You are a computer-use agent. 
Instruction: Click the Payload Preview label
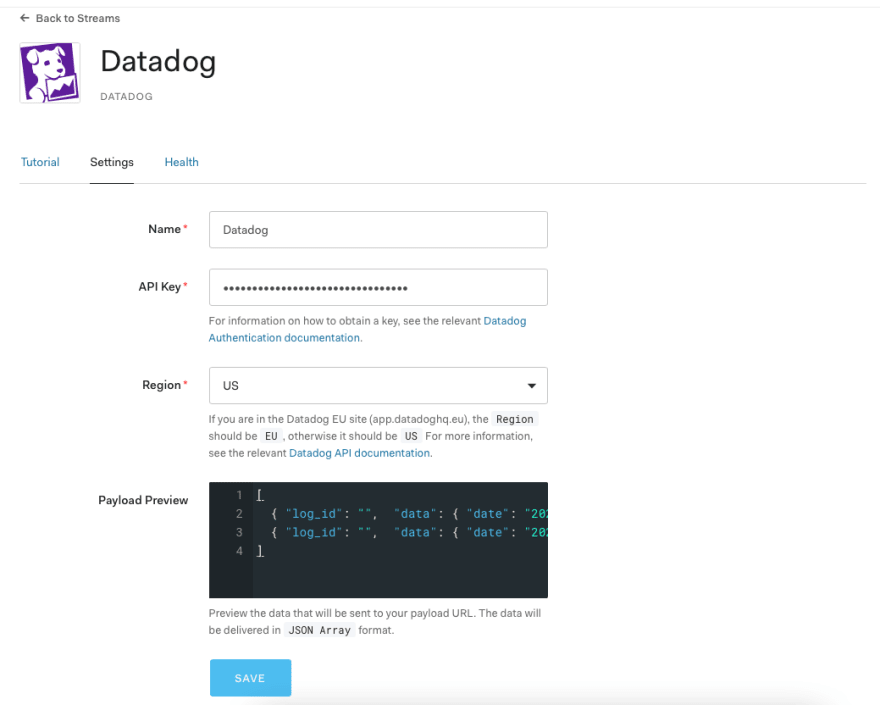pos(143,500)
